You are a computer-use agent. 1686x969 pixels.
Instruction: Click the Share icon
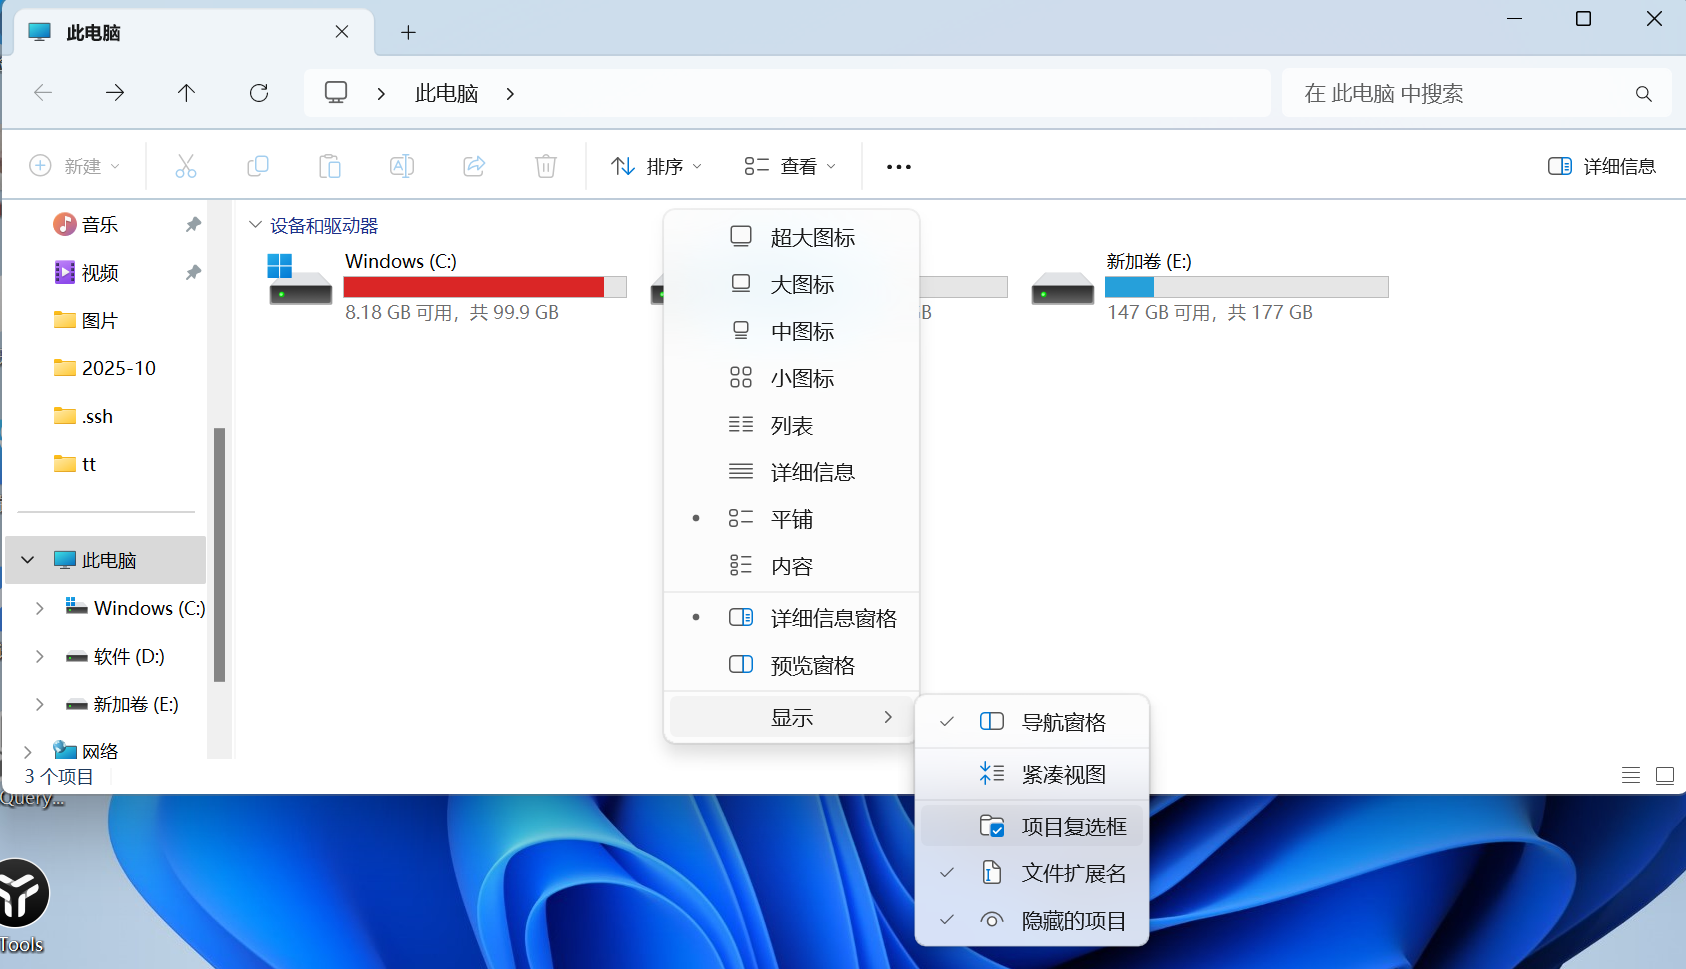pyautogui.click(x=474, y=166)
